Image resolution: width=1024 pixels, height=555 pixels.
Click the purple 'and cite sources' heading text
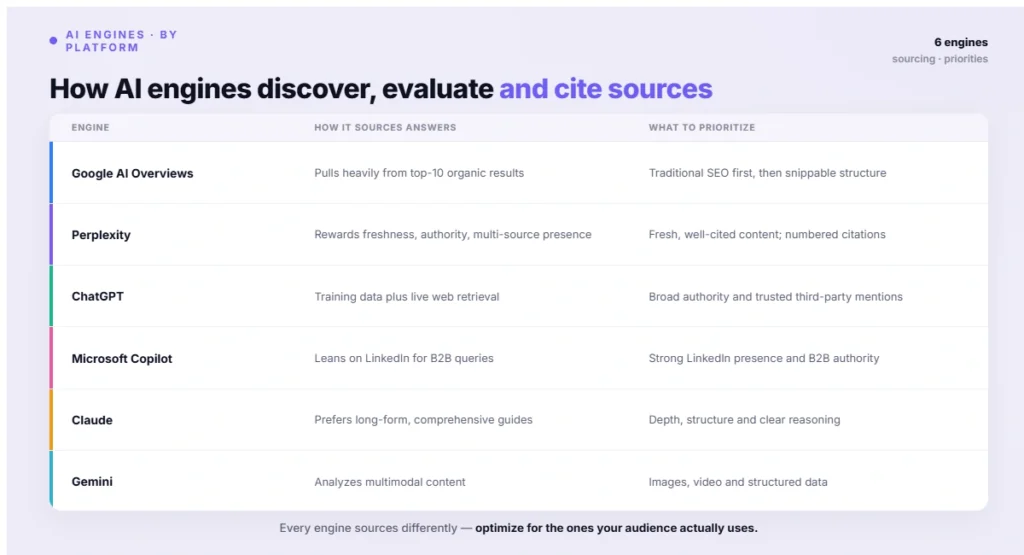[x=605, y=89]
